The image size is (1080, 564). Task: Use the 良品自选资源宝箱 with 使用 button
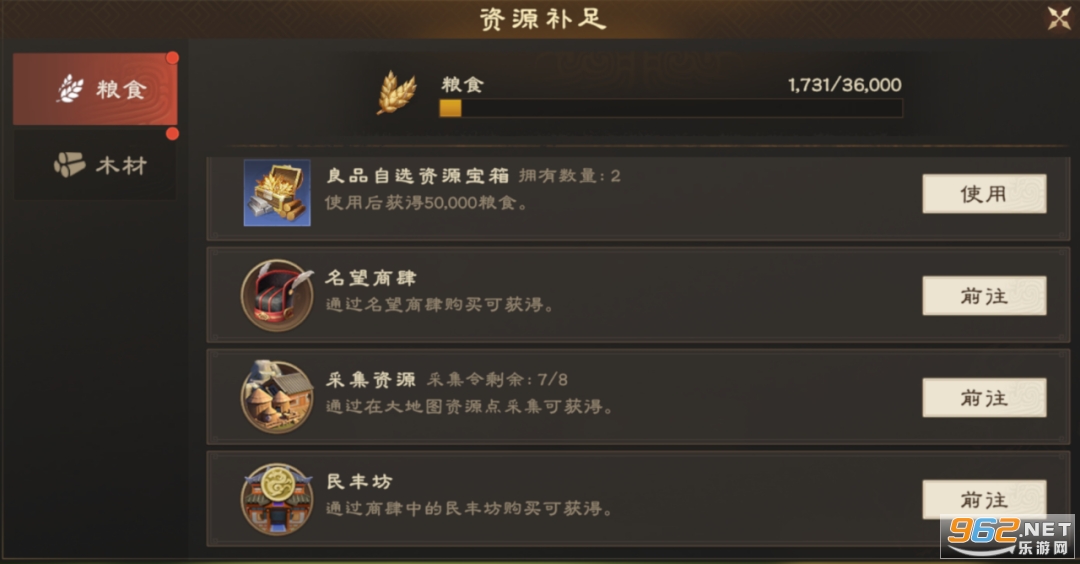click(x=984, y=194)
